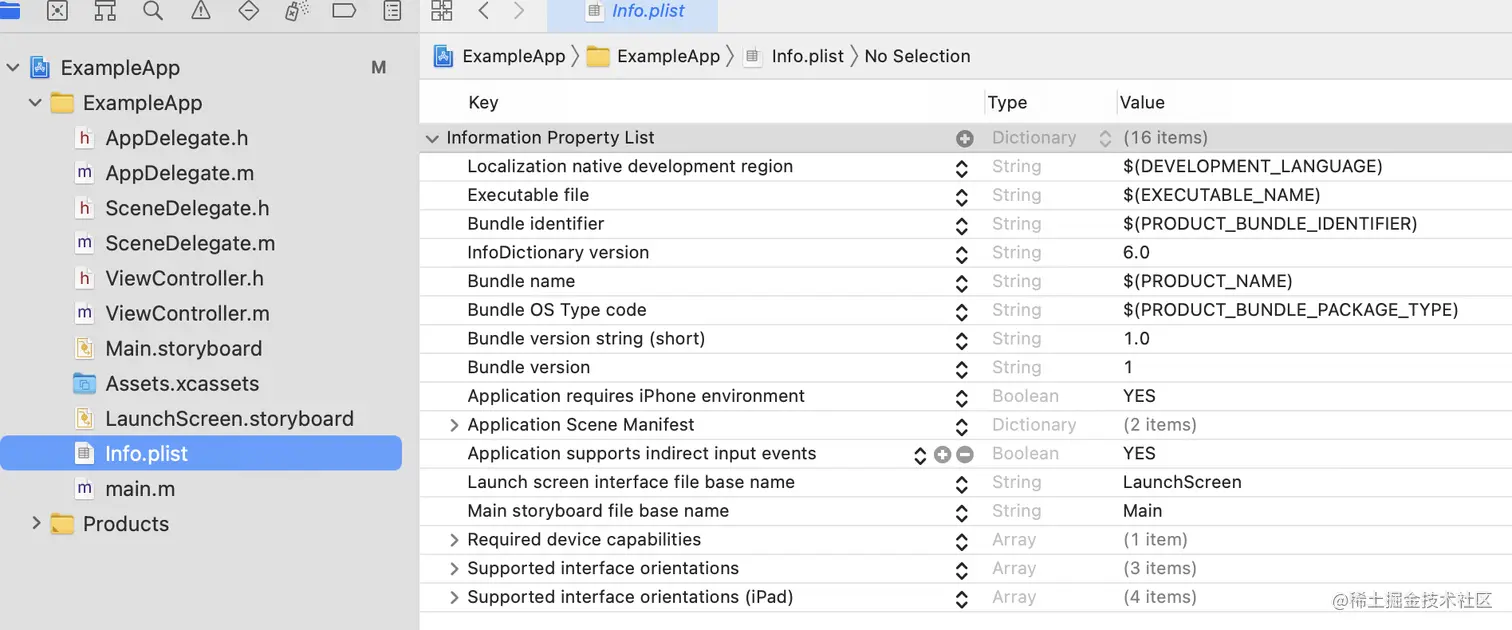Open the Report navigator
This screenshot has width=1512, height=630.
[393, 10]
